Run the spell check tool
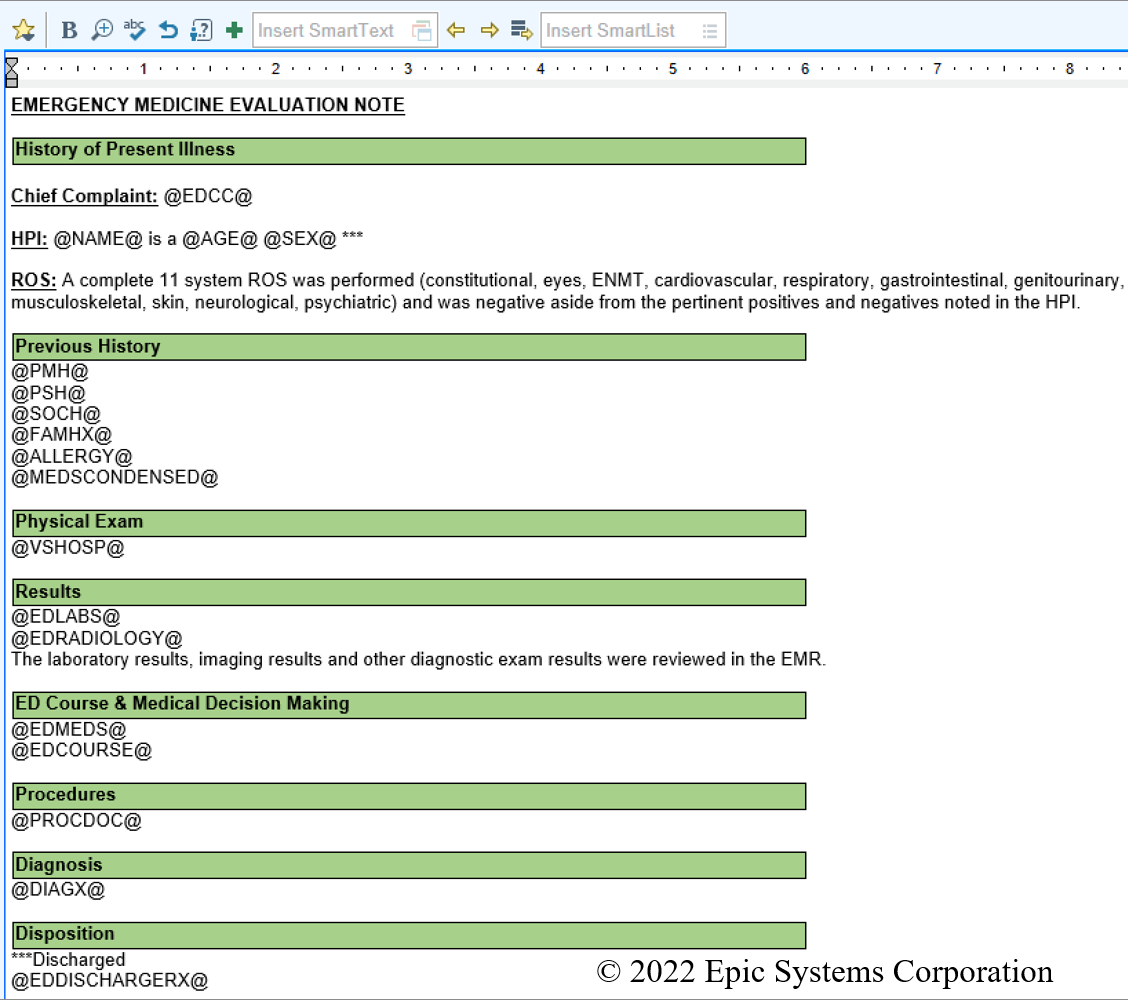The image size is (1128, 1000). coord(135,31)
